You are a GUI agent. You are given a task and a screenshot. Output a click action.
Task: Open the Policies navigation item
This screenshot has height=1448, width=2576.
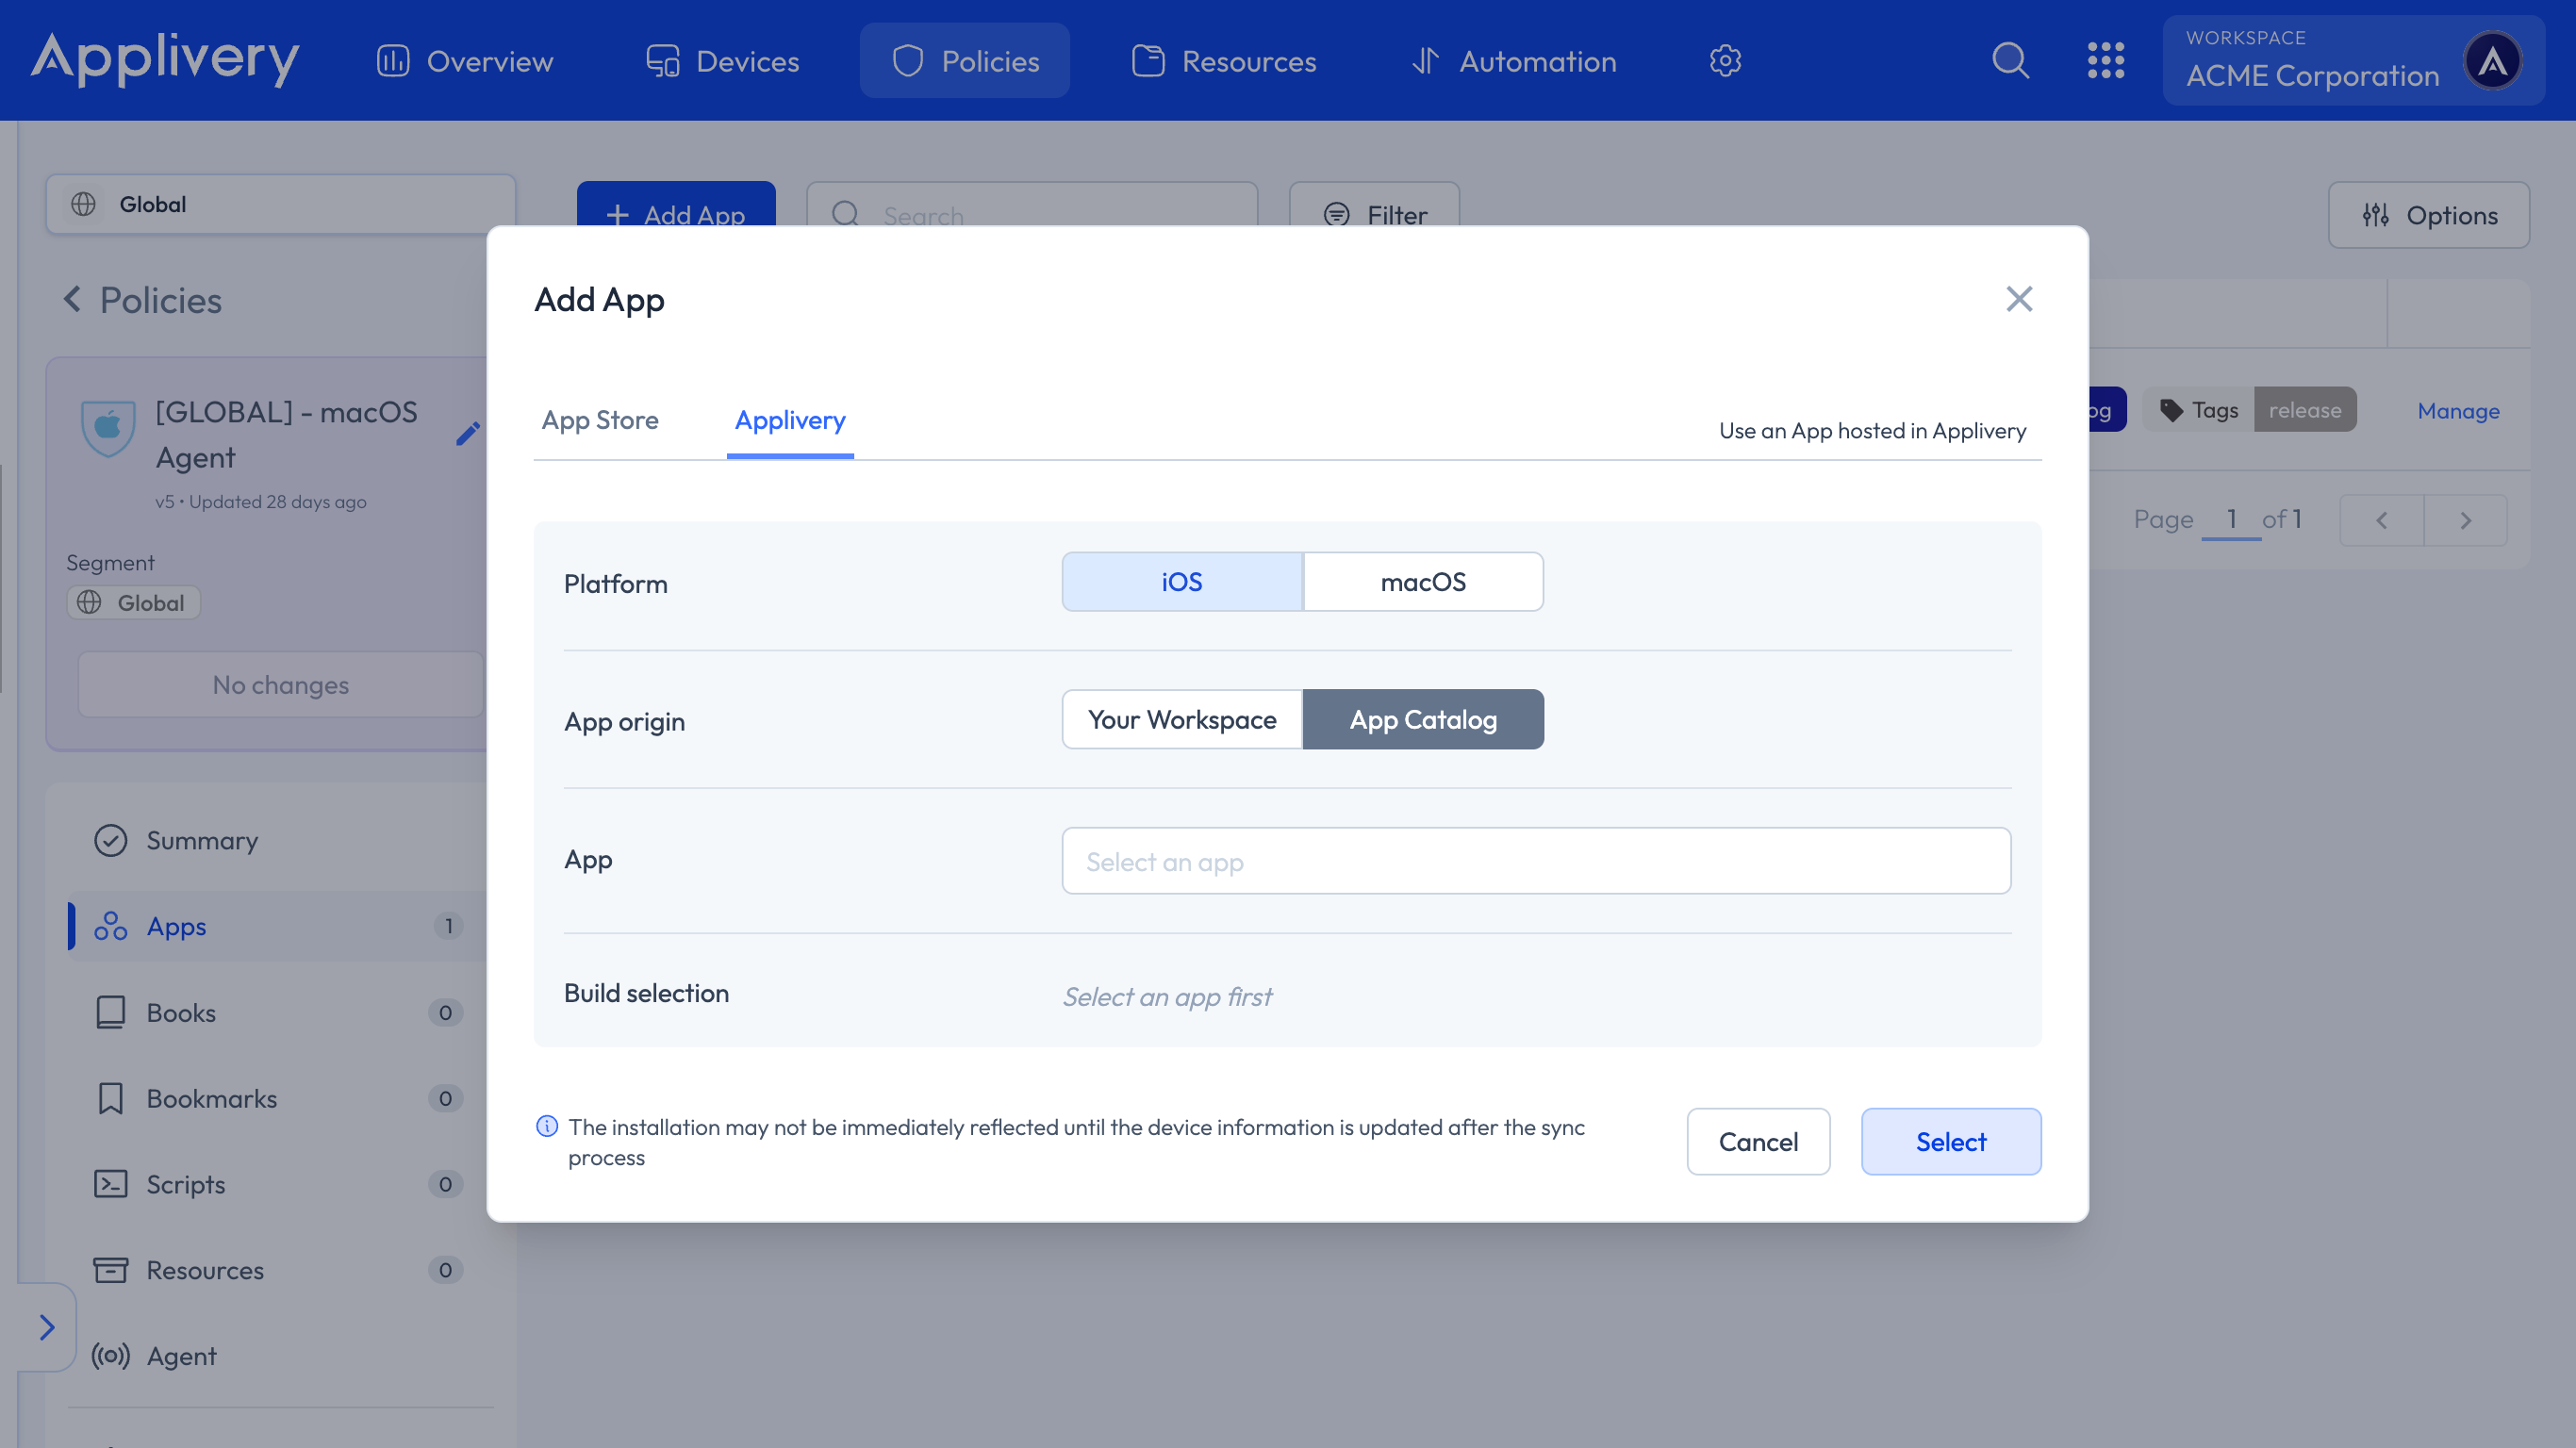[x=965, y=61]
